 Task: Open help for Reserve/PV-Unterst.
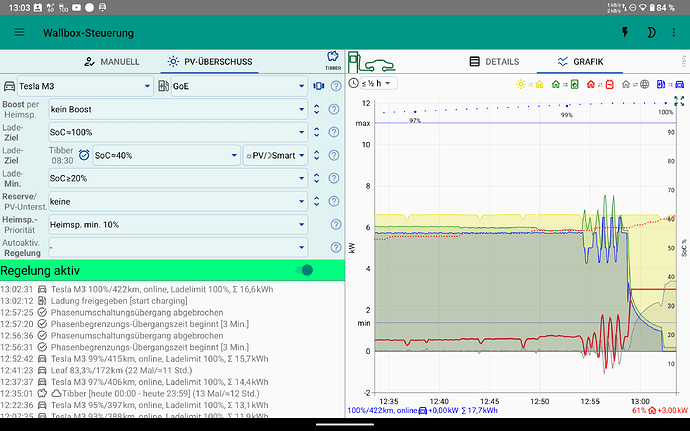[334, 201]
